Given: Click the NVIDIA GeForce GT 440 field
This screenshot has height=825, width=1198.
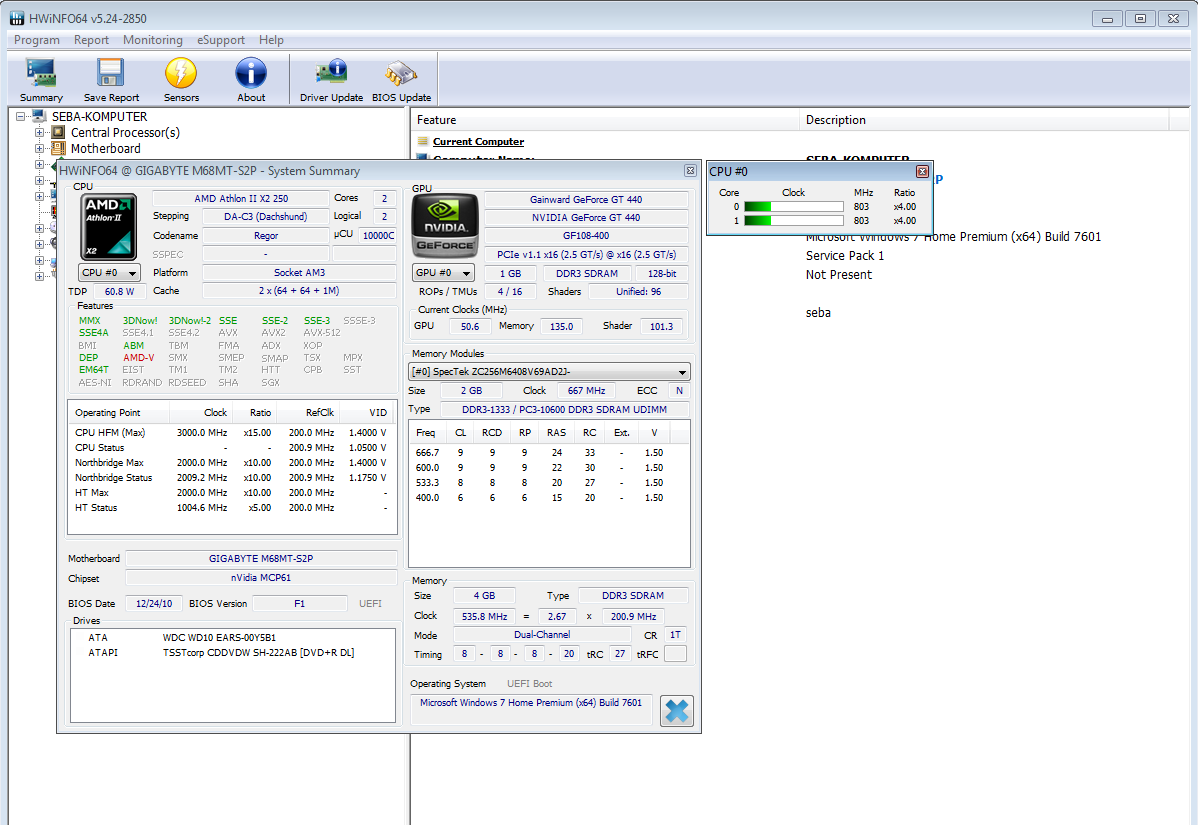Looking at the screenshot, I should [586, 218].
